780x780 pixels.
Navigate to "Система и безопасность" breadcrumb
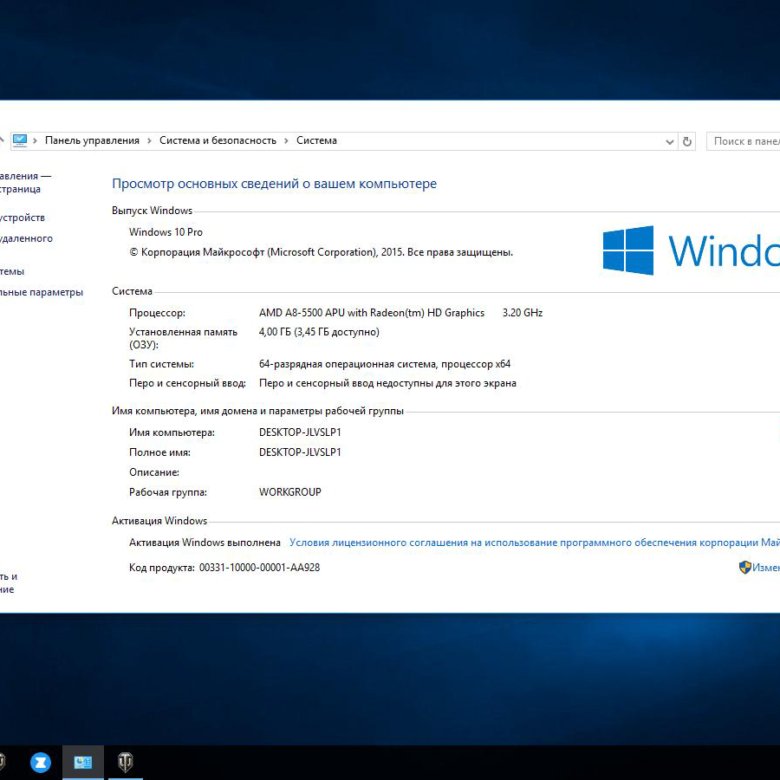pyautogui.click(x=217, y=141)
